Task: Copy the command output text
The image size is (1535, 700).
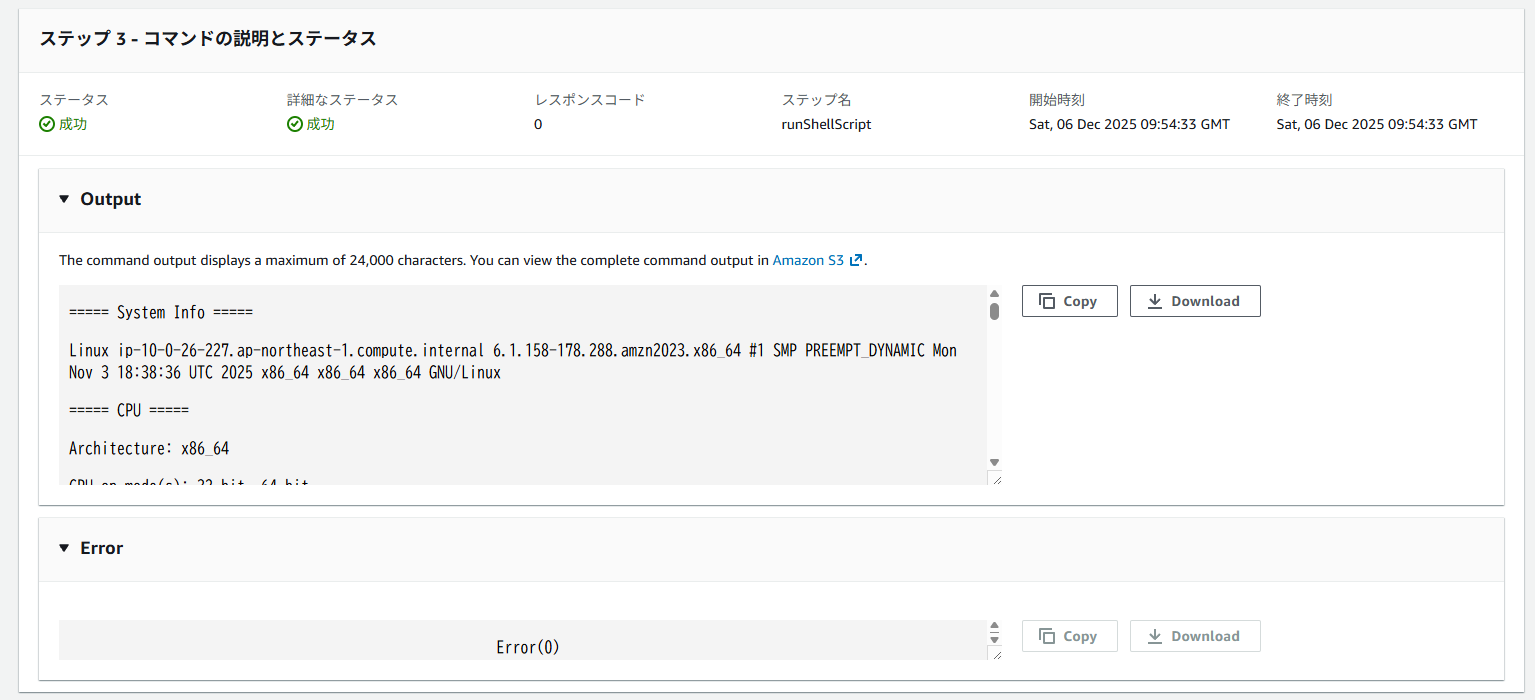Action: (x=1069, y=301)
